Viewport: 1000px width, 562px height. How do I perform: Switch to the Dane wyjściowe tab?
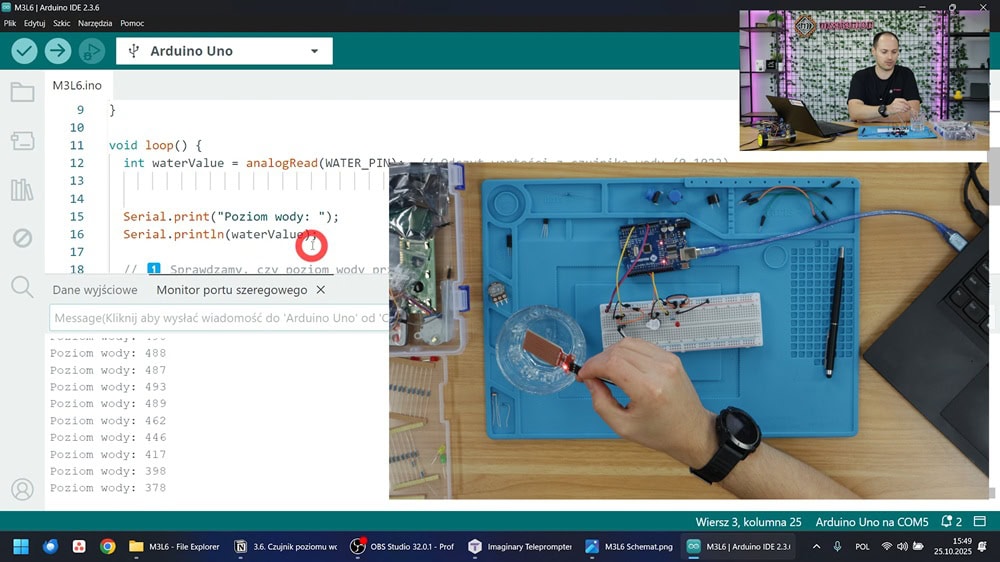[95, 290]
